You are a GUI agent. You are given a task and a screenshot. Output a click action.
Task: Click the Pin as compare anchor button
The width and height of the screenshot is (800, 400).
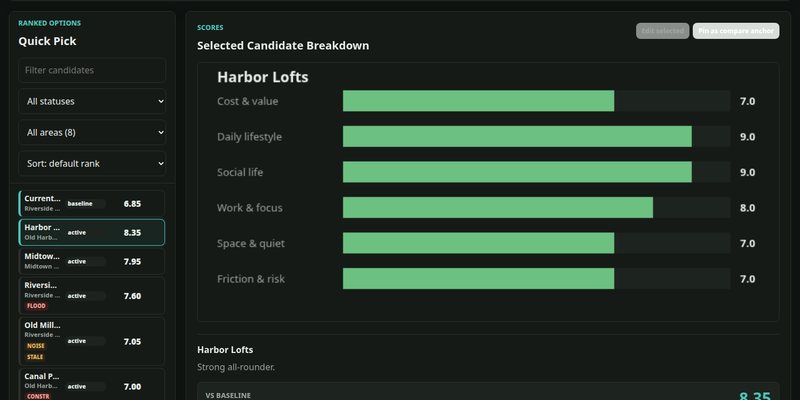tap(736, 31)
